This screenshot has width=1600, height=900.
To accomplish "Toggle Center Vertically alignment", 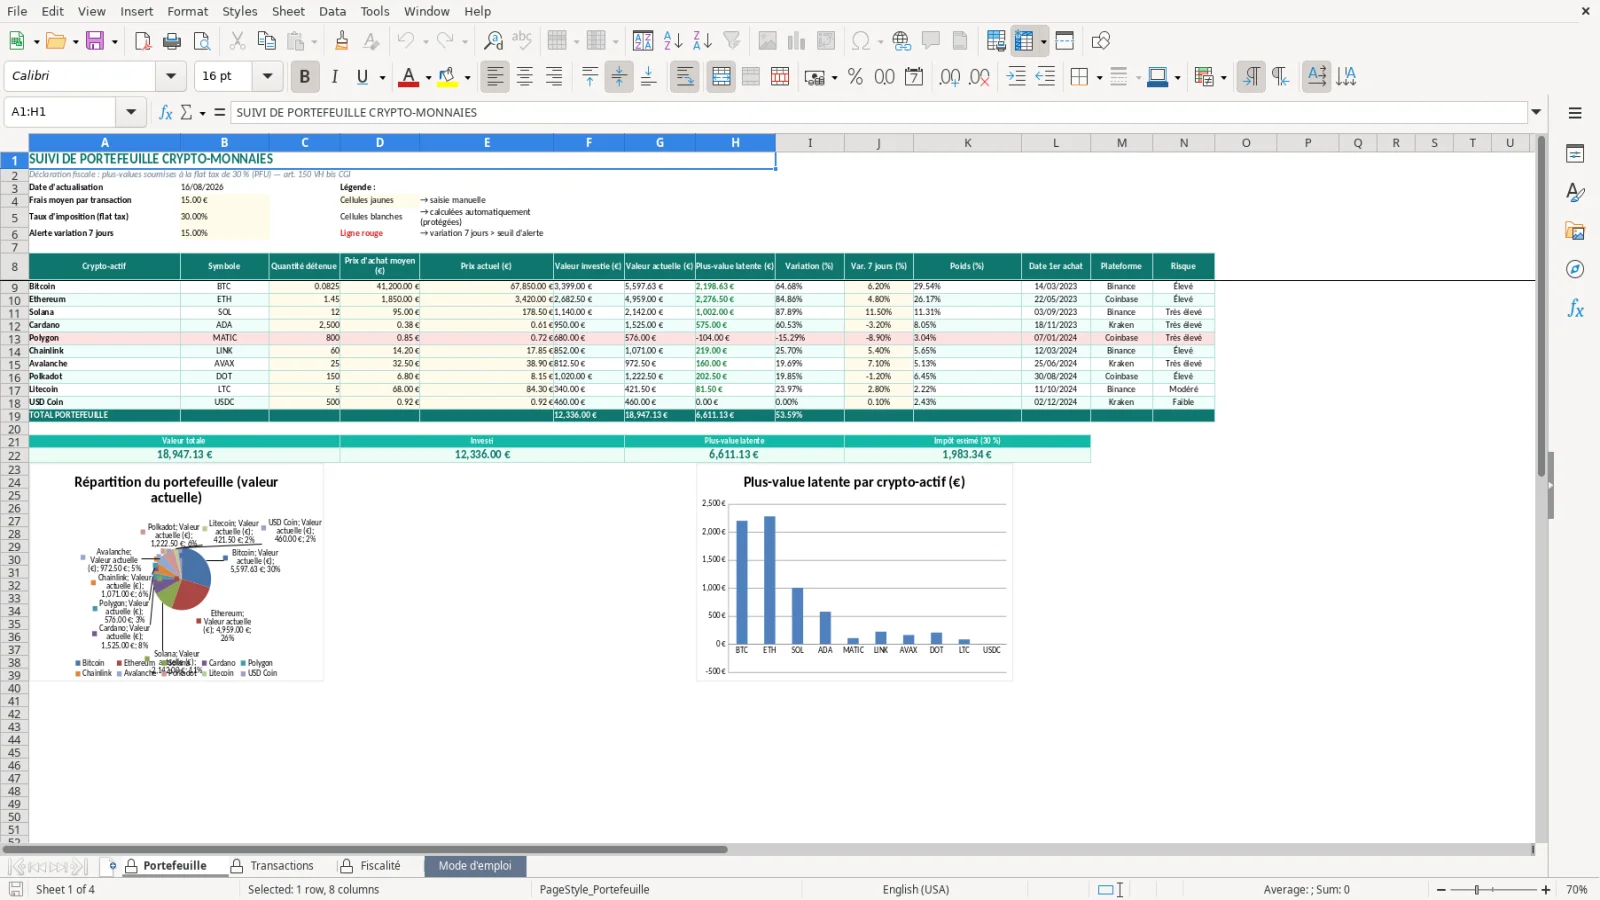I will click(x=619, y=77).
